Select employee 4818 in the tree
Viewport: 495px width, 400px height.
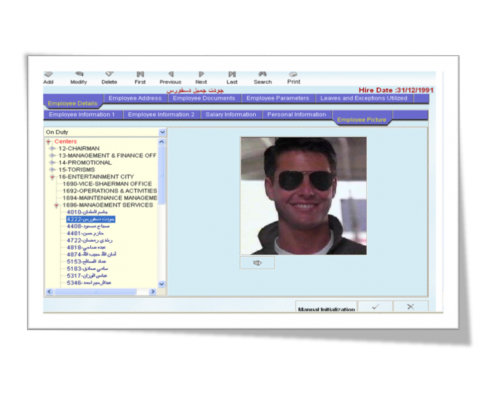click(x=86, y=247)
